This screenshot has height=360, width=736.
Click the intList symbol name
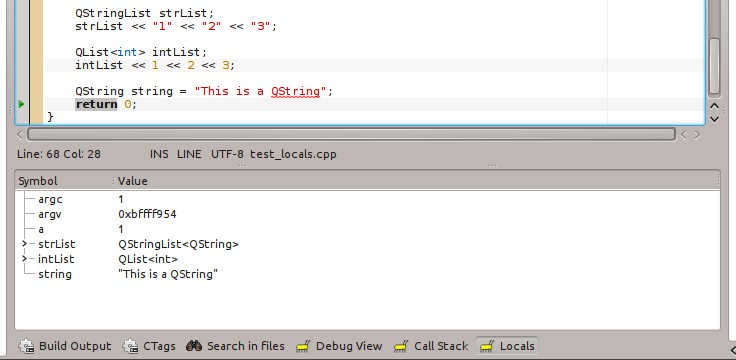click(56, 259)
